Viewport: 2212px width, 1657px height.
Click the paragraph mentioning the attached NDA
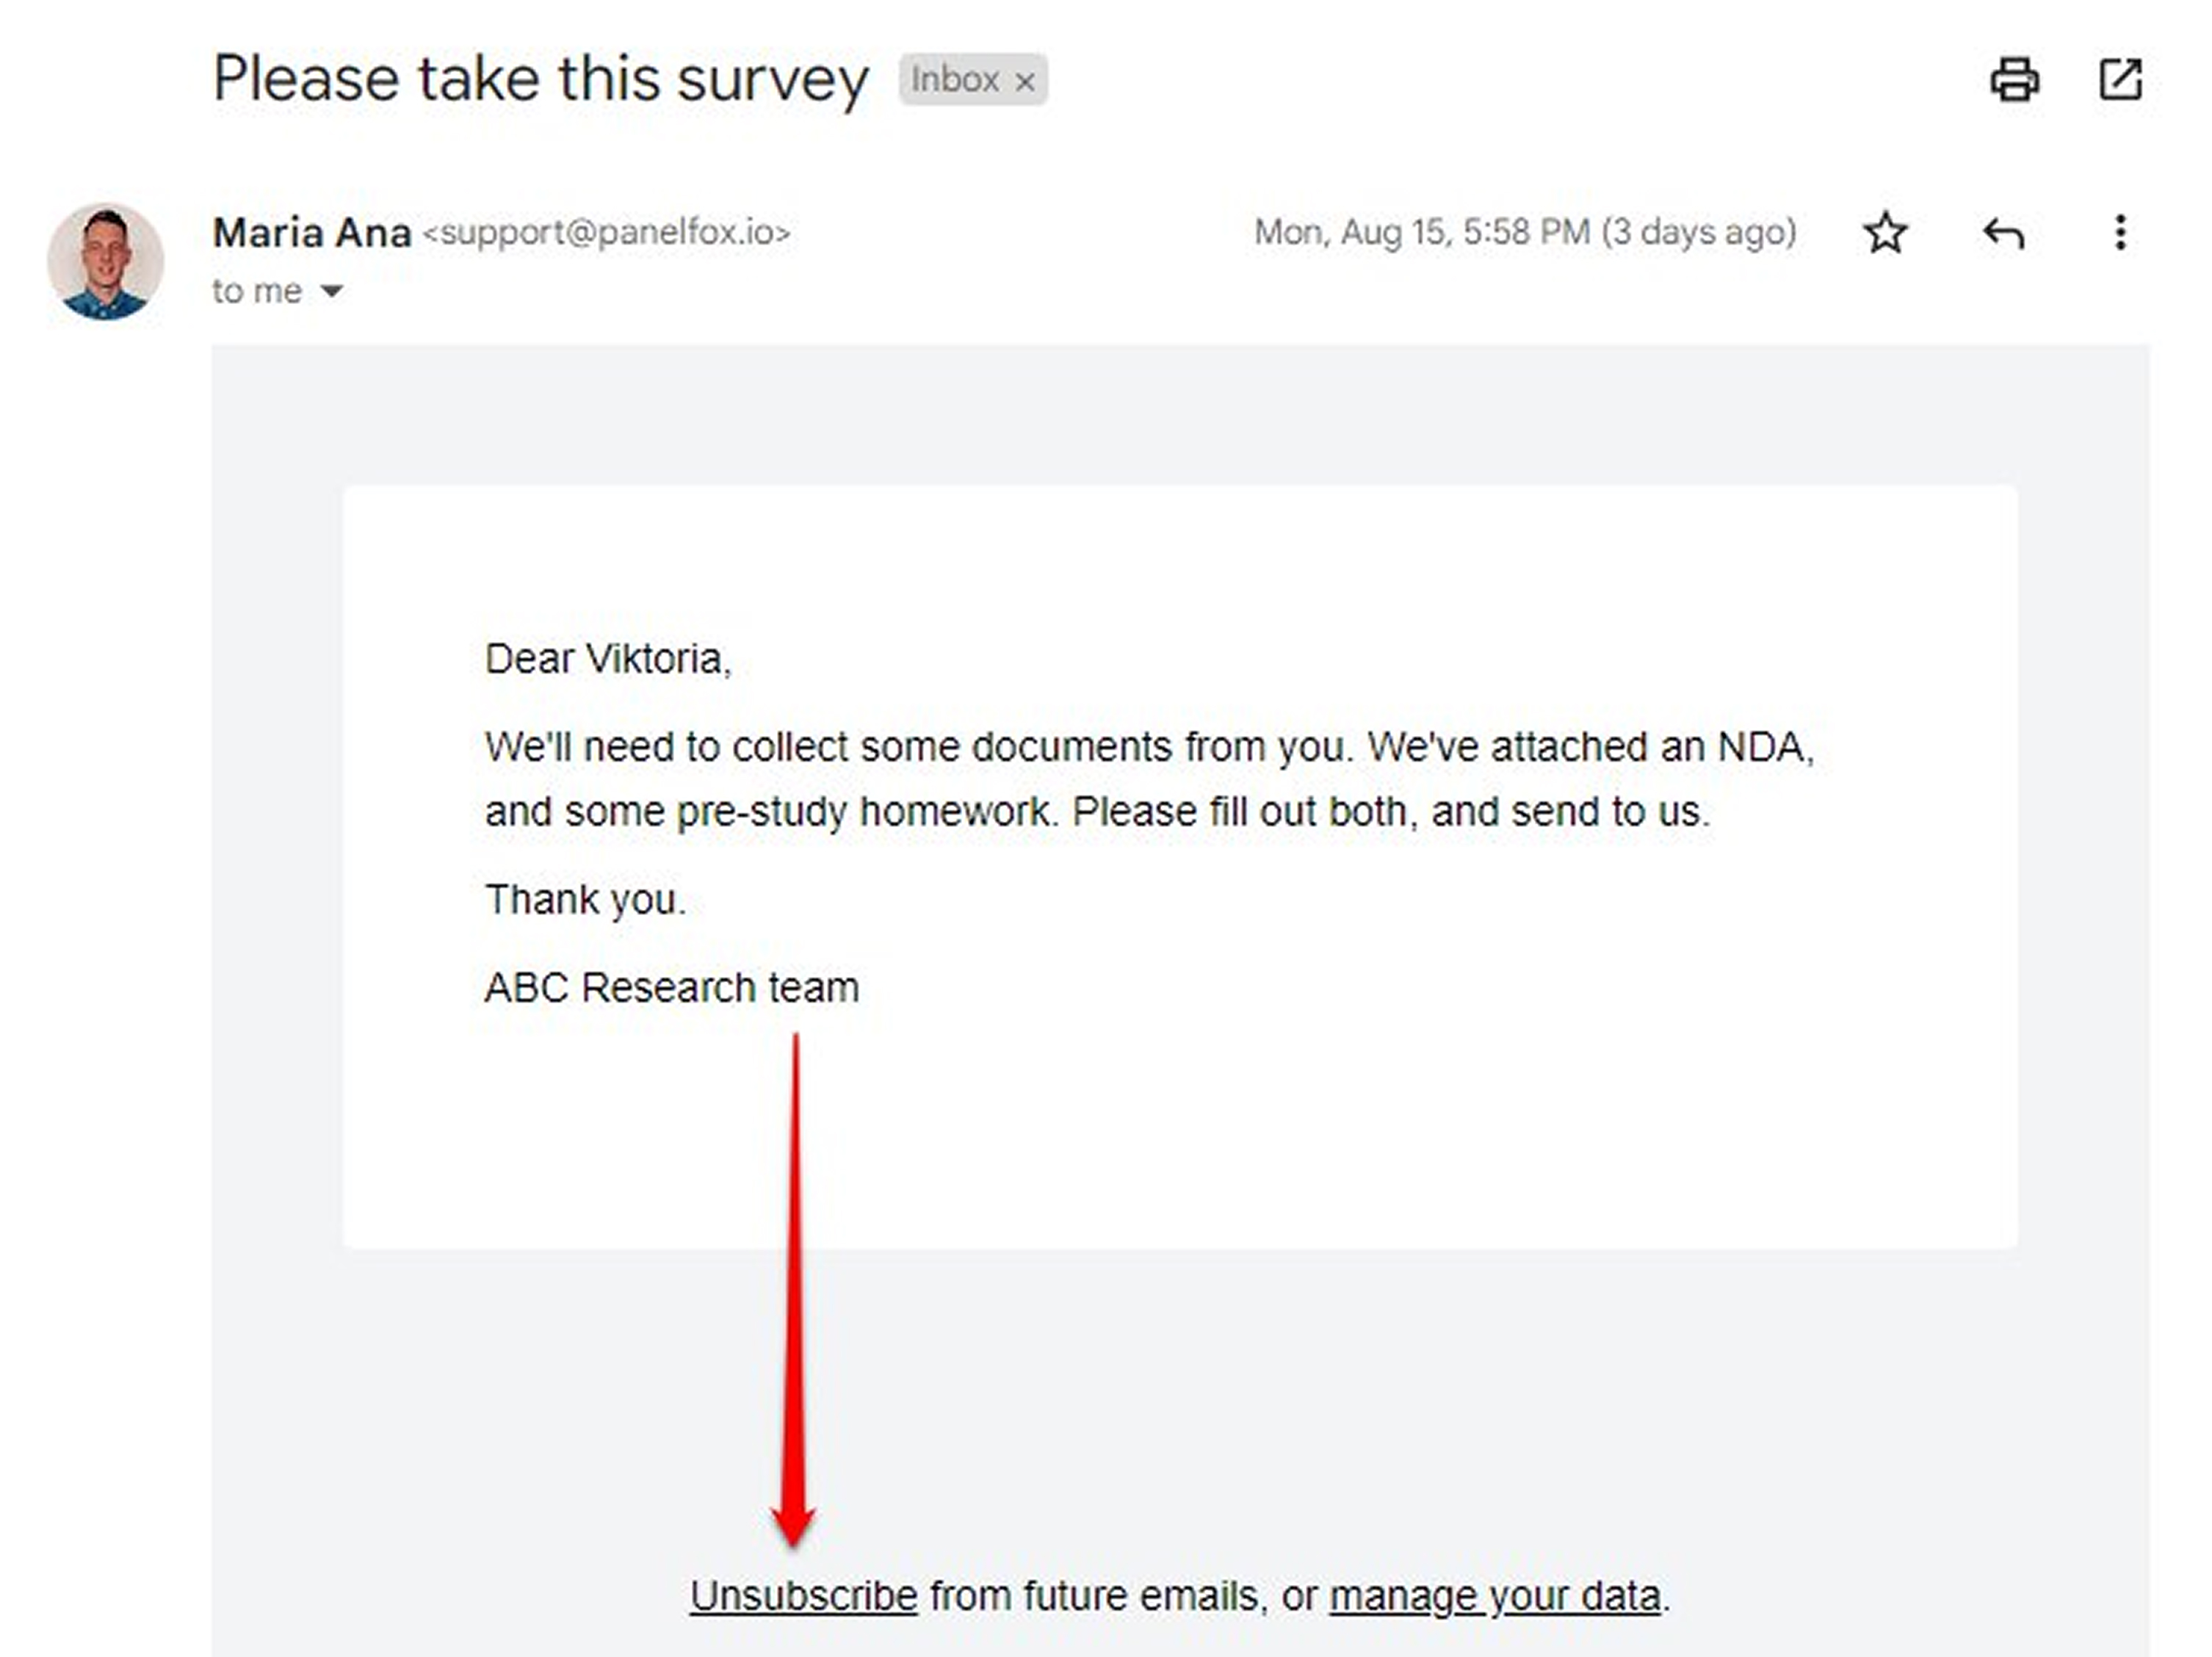[x=1149, y=779]
